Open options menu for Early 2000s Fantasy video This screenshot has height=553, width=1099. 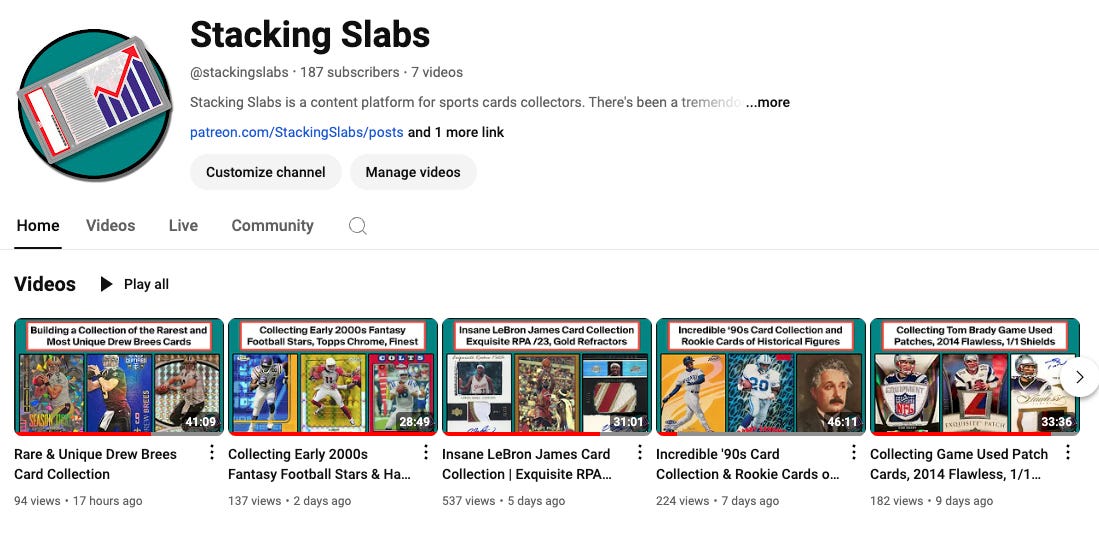pos(425,453)
